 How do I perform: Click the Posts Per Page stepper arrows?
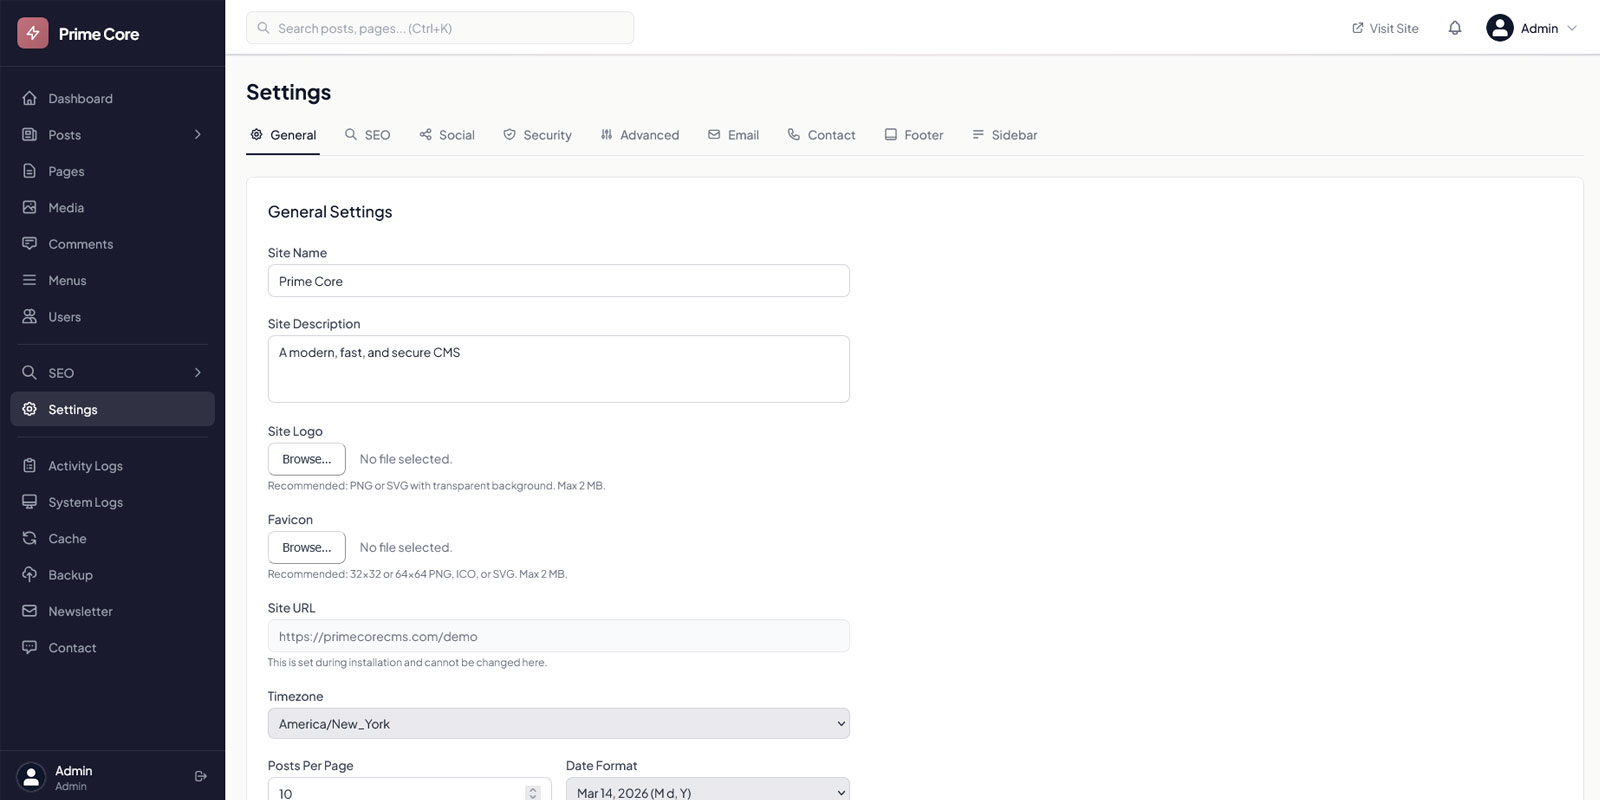(532, 793)
